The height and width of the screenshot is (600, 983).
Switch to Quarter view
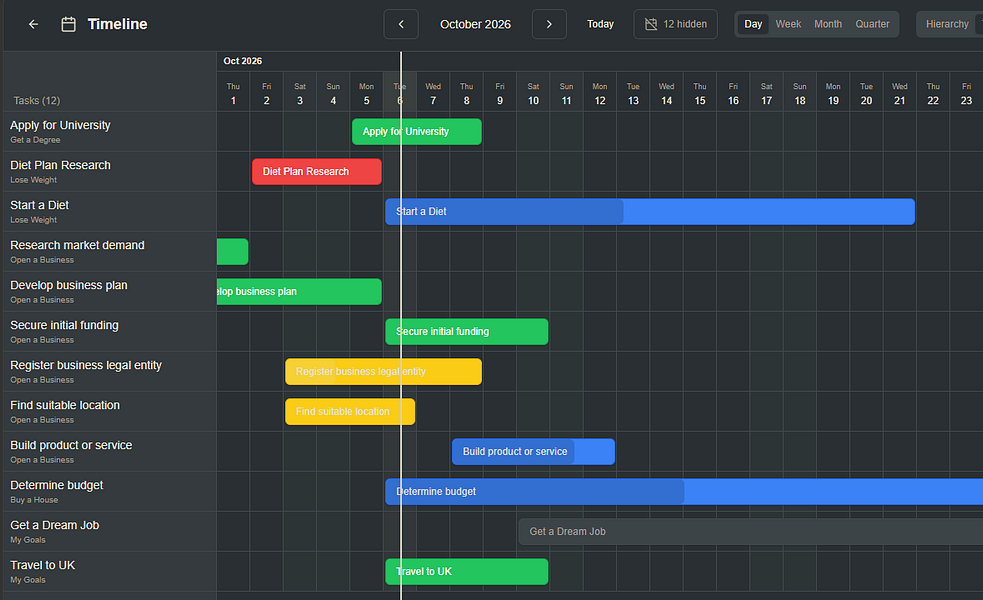(x=872, y=24)
